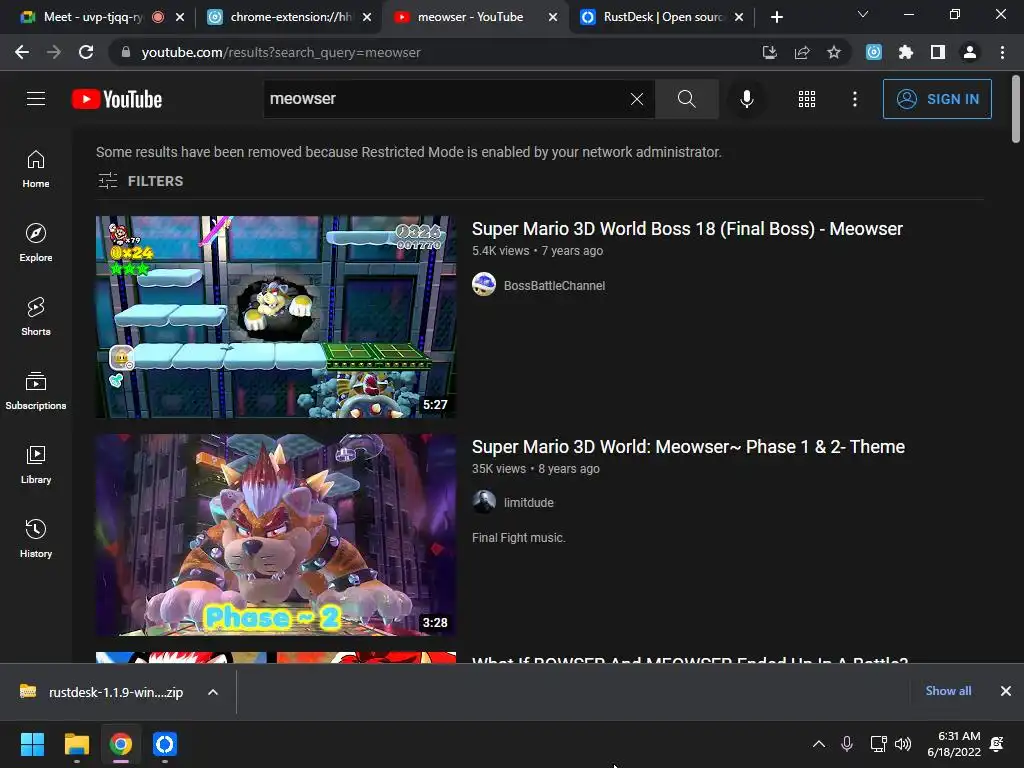Viewport: 1024px width, 768px height.
Task: Click the install app icon in address bar
Action: click(x=770, y=52)
